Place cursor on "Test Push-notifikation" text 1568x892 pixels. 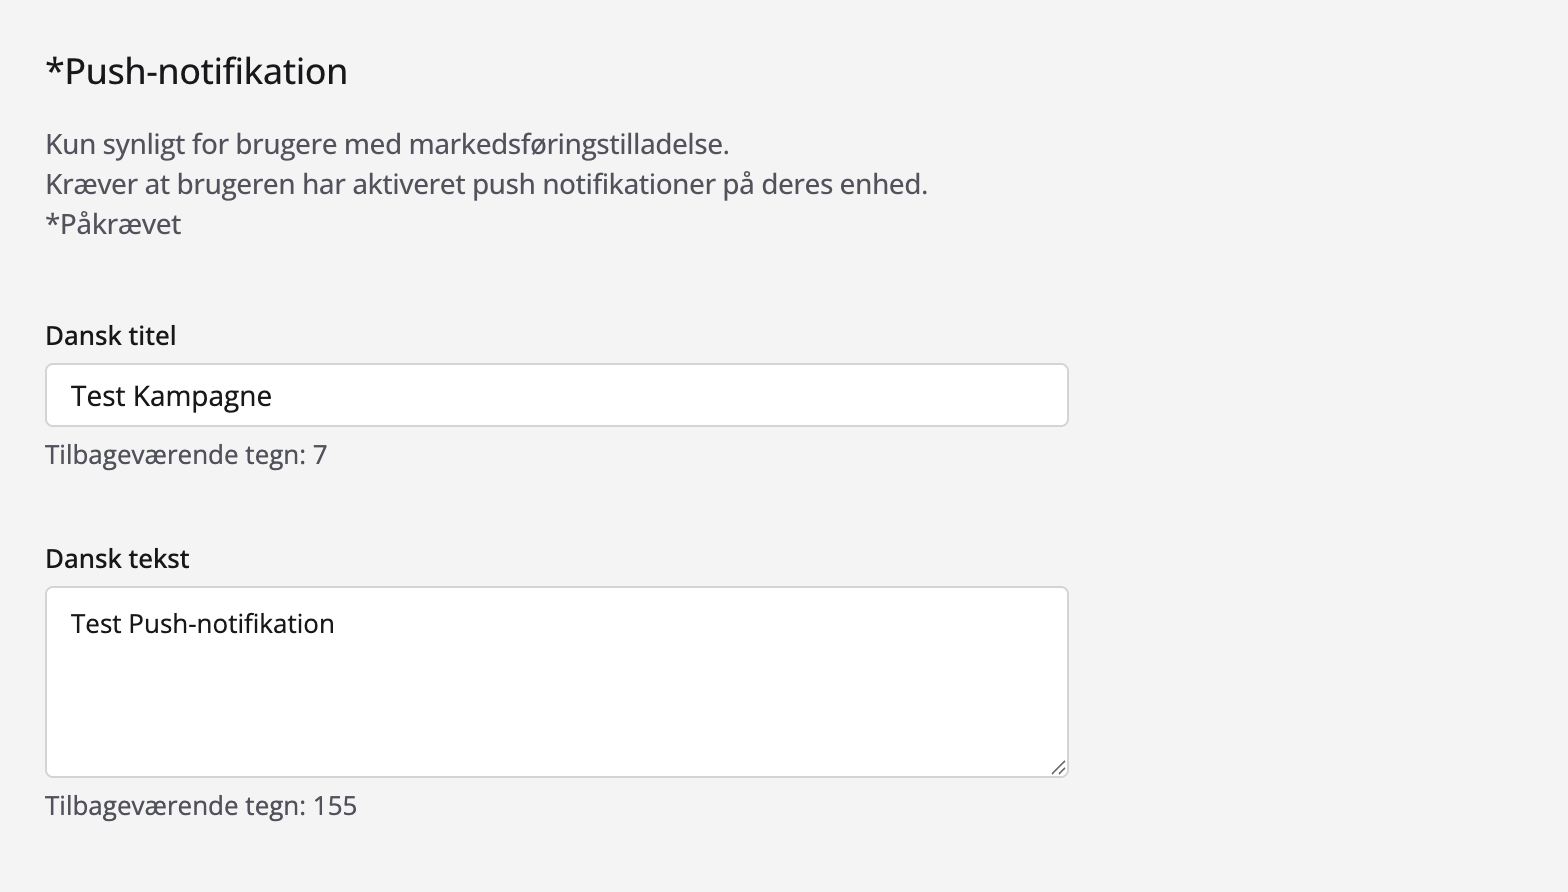click(x=202, y=624)
